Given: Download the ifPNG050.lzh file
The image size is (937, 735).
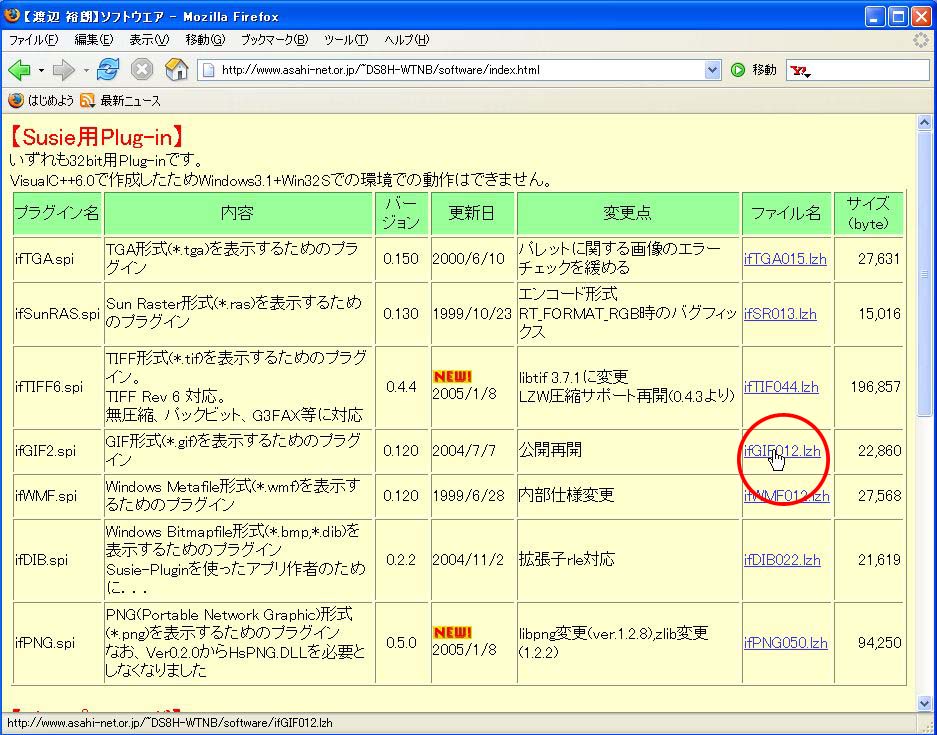Looking at the screenshot, I should tap(786, 643).
